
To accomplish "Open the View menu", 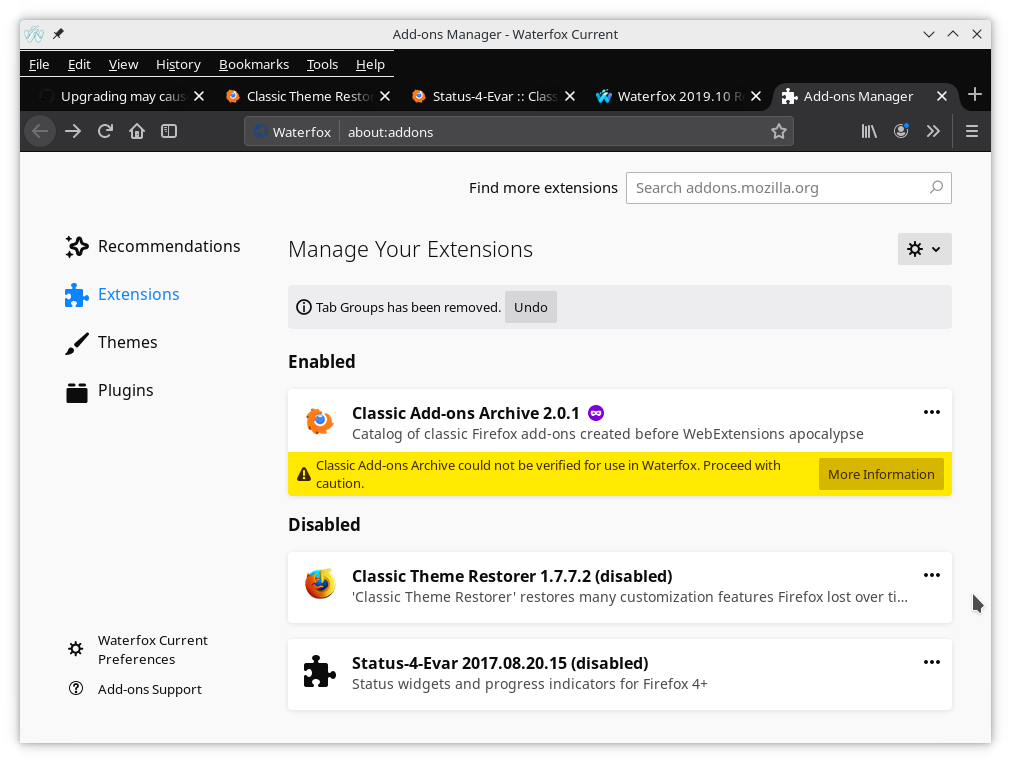I will [123, 64].
